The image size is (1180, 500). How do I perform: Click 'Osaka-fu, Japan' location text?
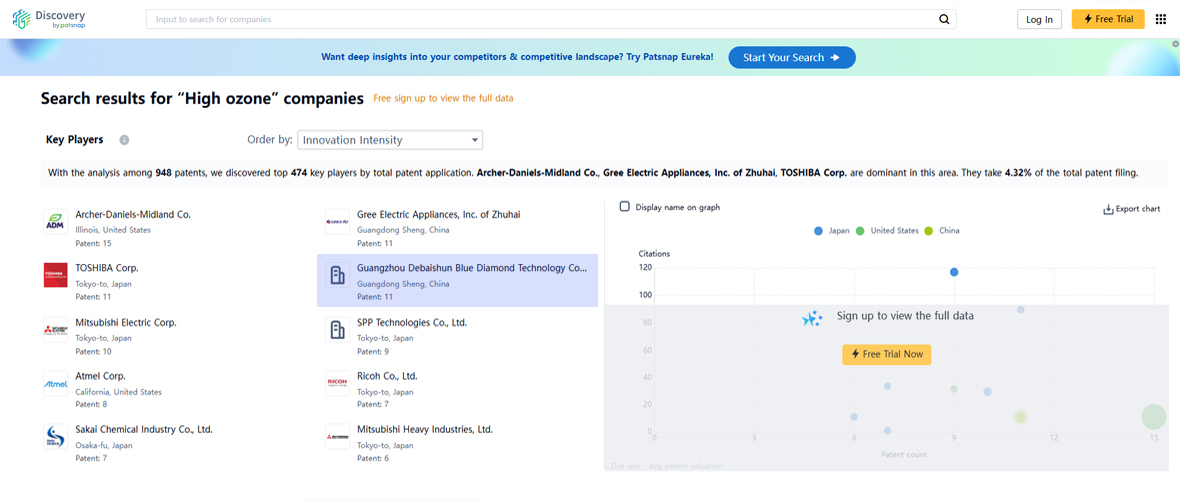tap(103, 445)
